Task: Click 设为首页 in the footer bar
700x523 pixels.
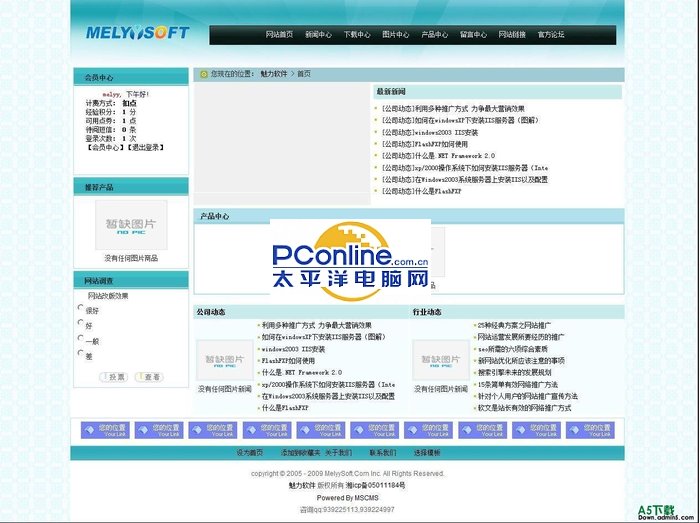Action: click(x=250, y=452)
